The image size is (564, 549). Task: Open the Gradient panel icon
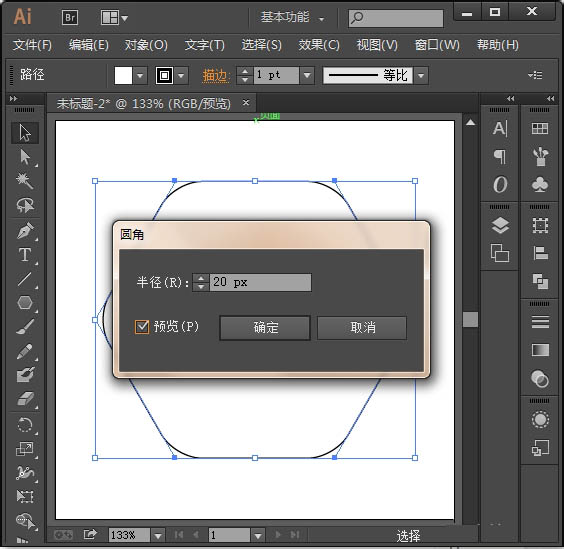point(540,350)
